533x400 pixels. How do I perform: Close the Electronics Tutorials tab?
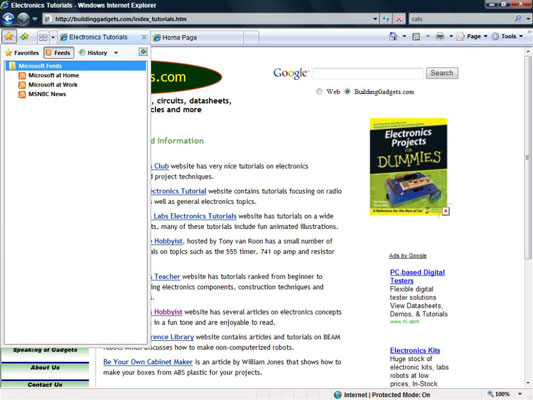coord(144,37)
